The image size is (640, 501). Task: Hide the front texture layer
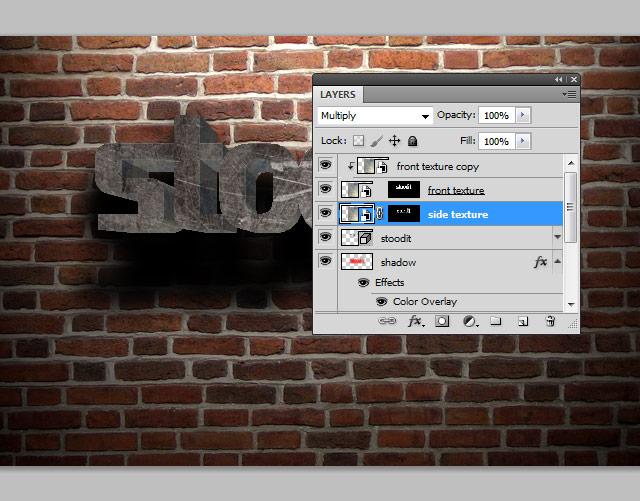coord(325,189)
